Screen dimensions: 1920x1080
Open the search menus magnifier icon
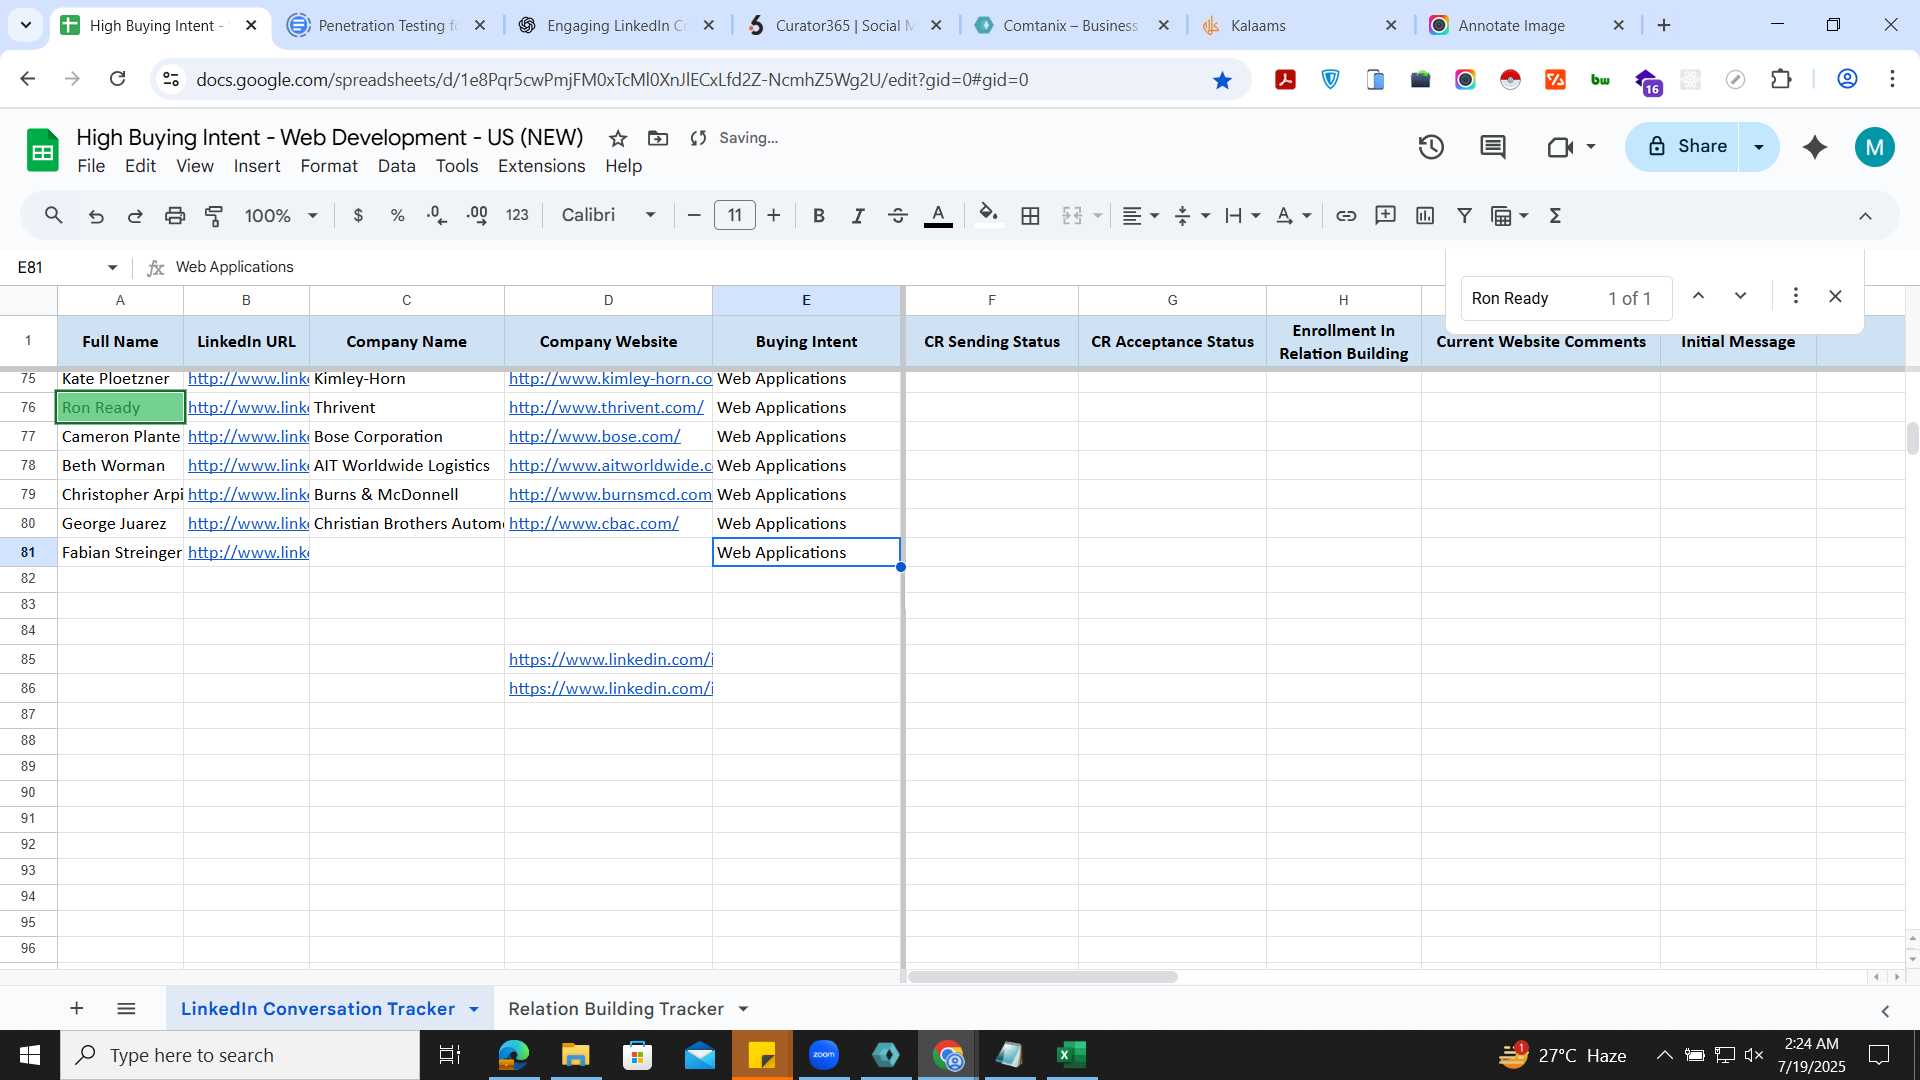tap(54, 215)
